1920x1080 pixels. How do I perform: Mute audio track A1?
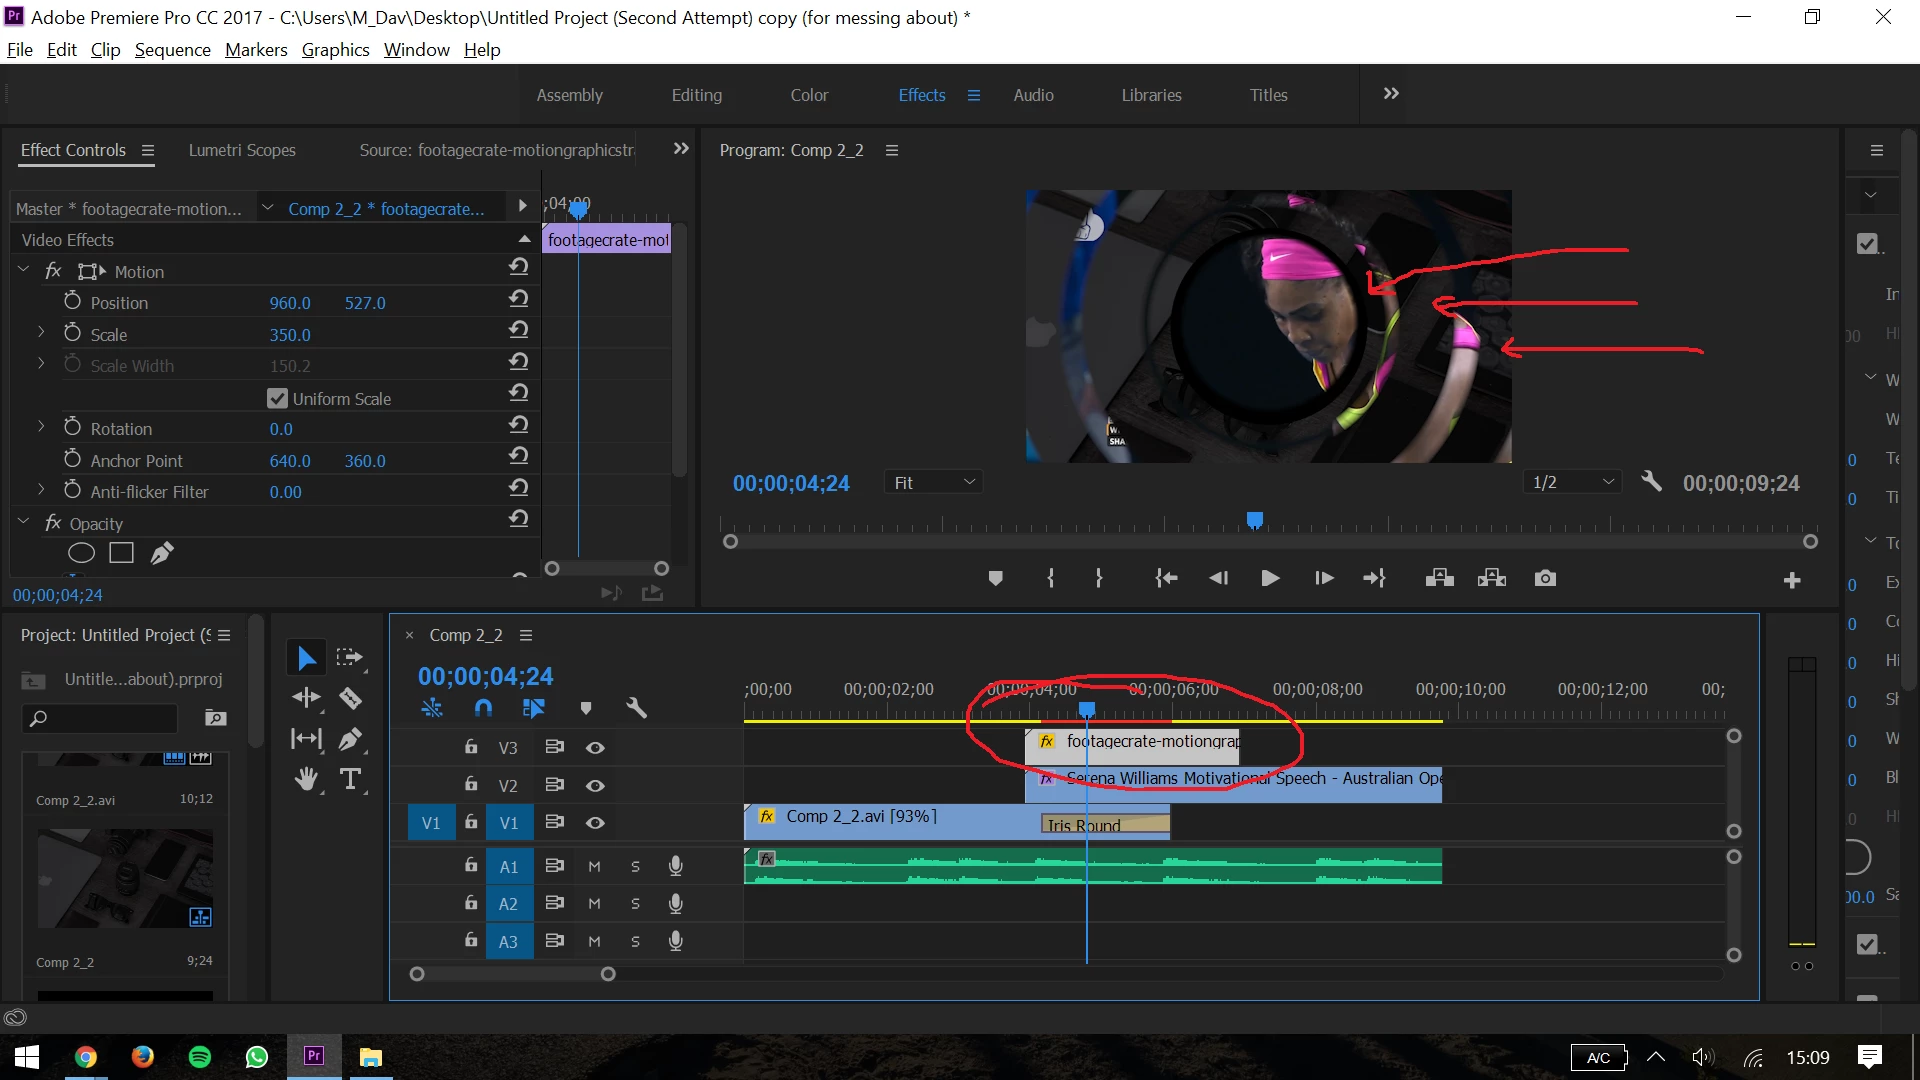pos(594,866)
